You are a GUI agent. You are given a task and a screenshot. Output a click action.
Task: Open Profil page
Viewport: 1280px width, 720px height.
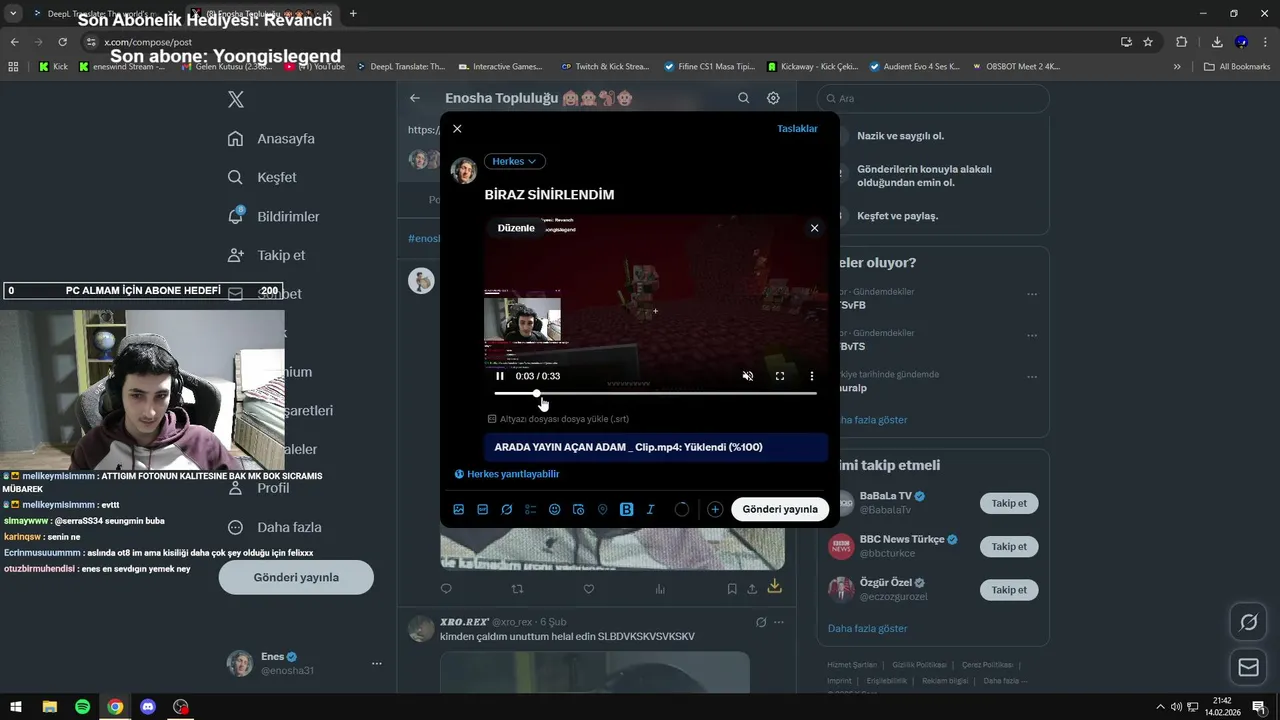pyautogui.click(x=258, y=488)
